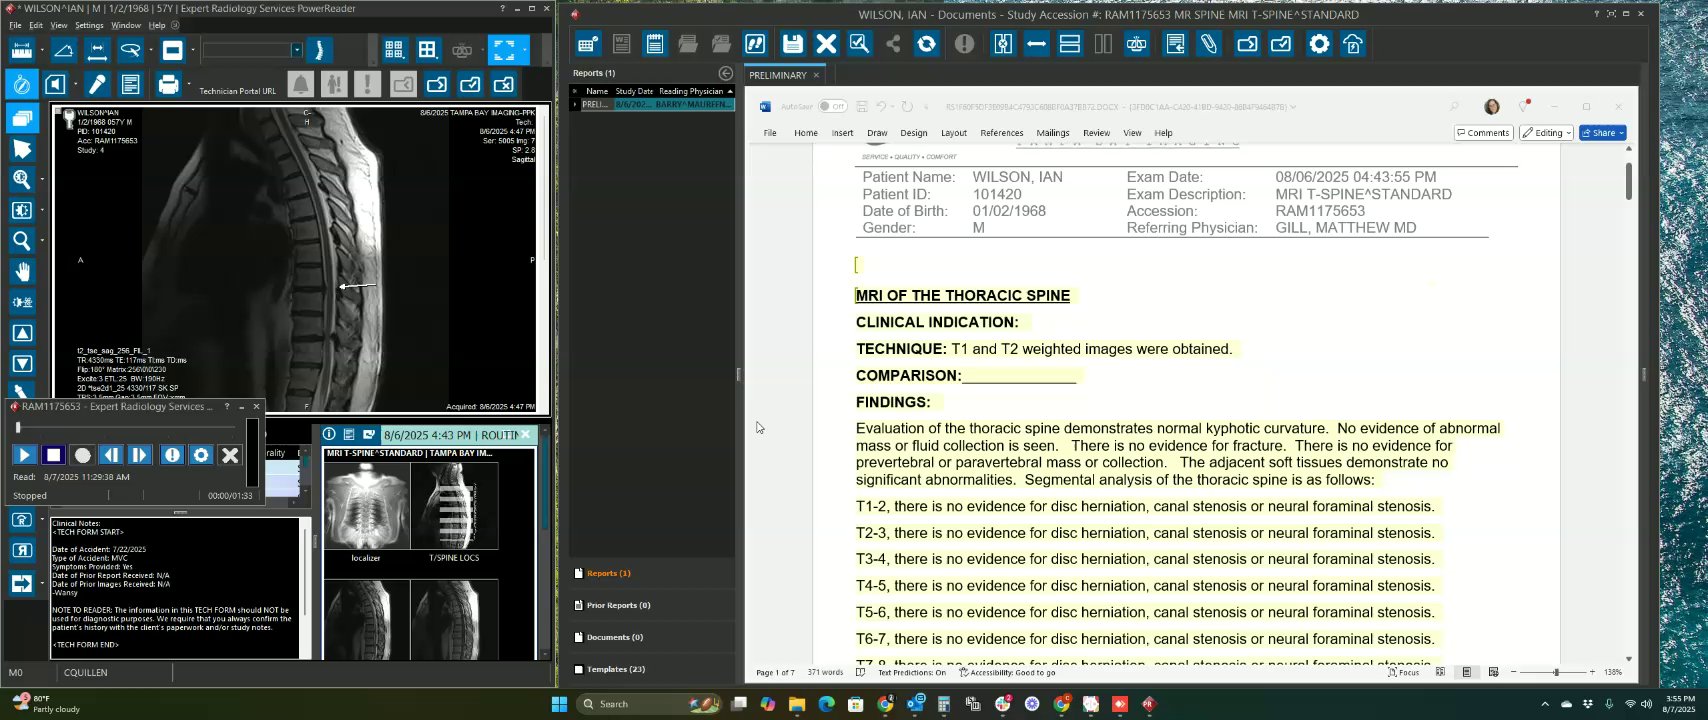Expand the PRELI... report row arrow

pos(575,104)
